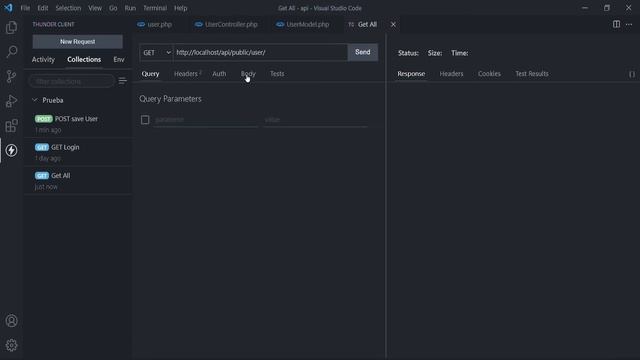This screenshot has width=640, height=360.
Task: Open the GET method dropdown
Action: [156, 53]
